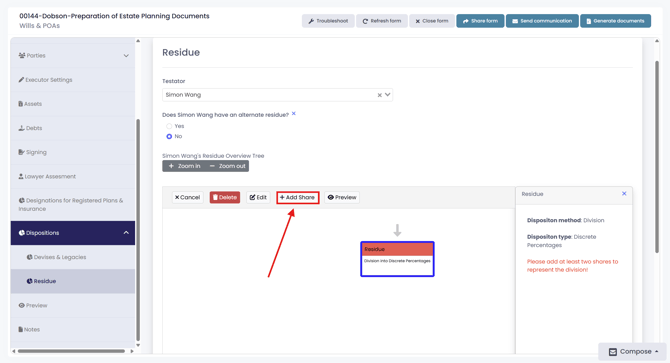The height and width of the screenshot is (363, 670).
Task: Close the Residue details panel
Action: pos(624,194)
